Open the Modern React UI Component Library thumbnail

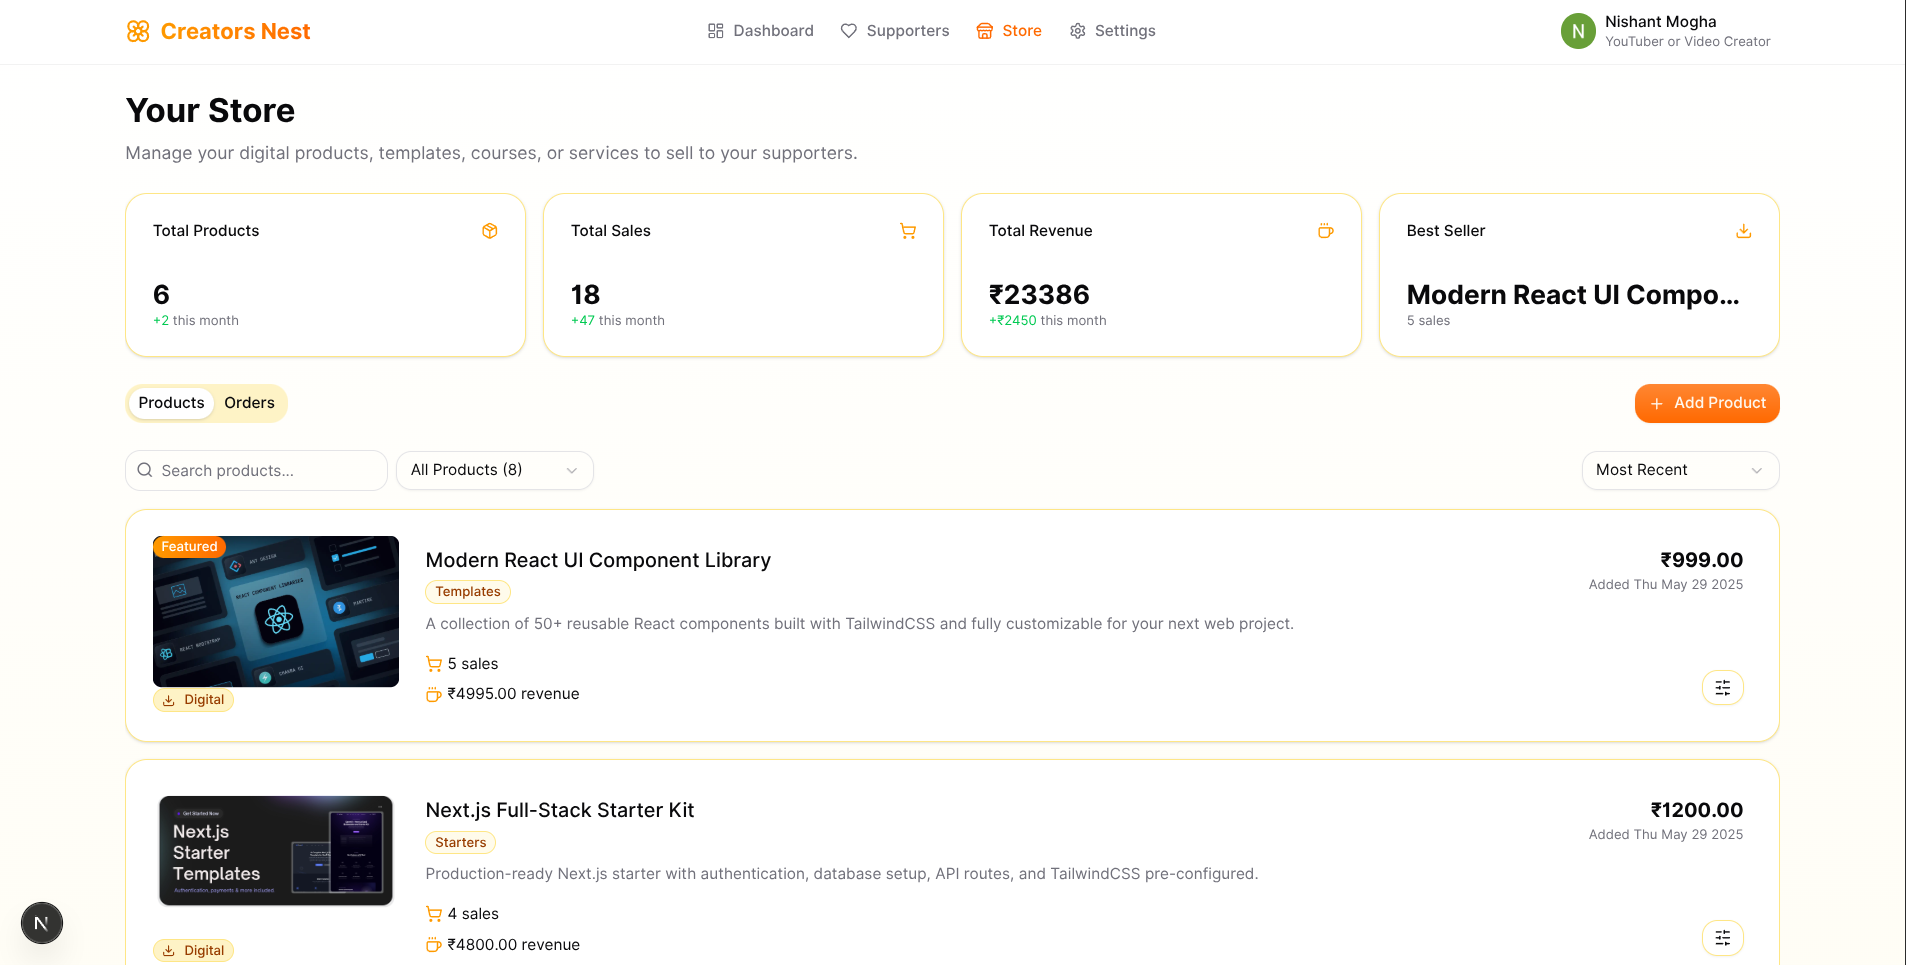pos(276,611)
